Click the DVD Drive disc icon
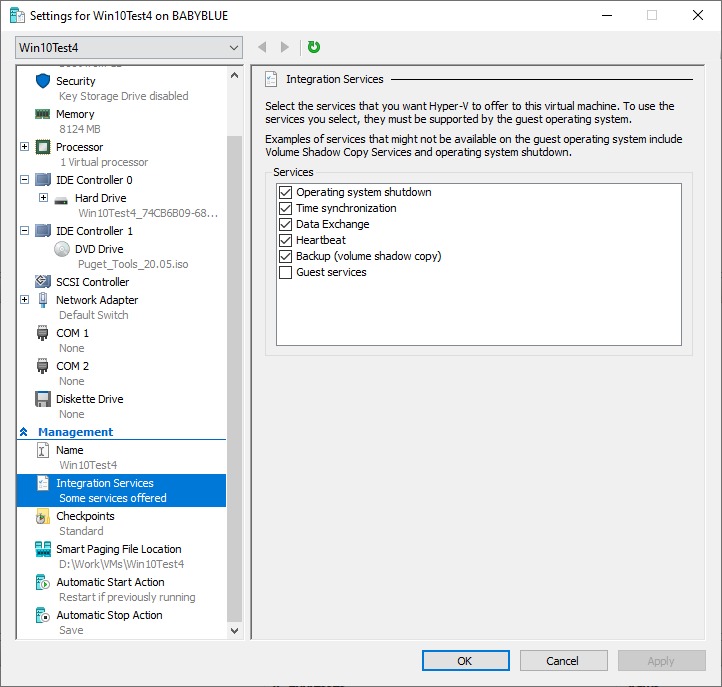The width and height of the screenshot is (722, 687). (62, 249)
